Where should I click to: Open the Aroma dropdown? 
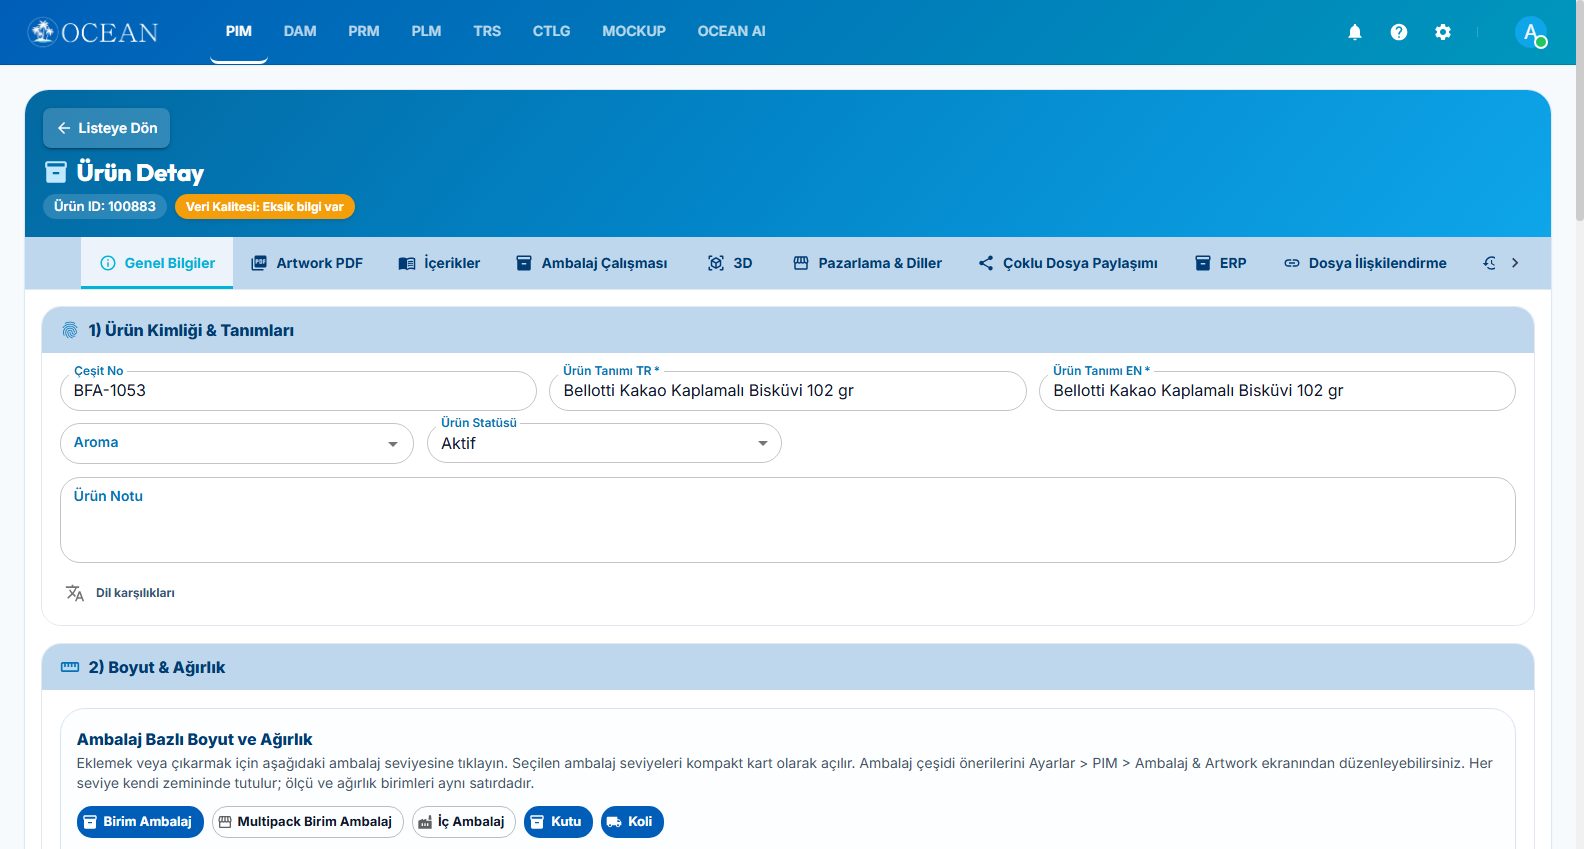coord(237,443)
